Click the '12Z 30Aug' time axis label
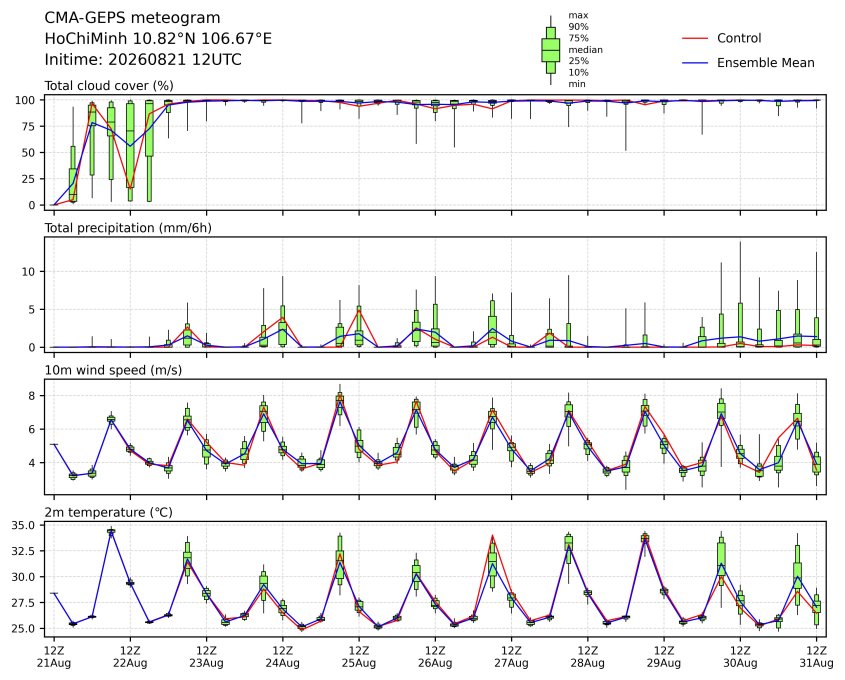 pyautogui.click(x=740, y=656)
